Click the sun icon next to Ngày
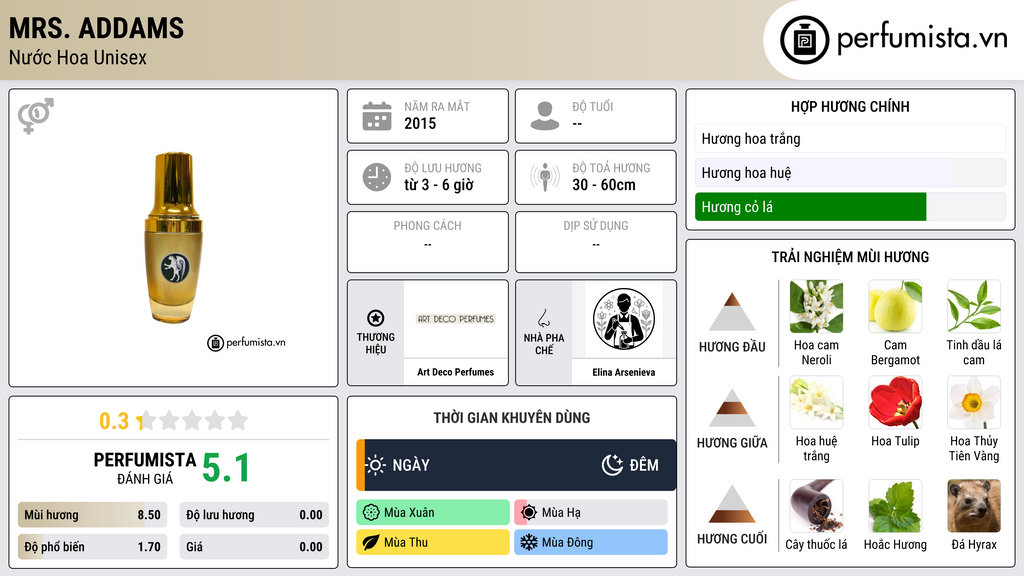The width and height of the screenshot is (1024, 576). pyautogui.click(x=376, y=465)
